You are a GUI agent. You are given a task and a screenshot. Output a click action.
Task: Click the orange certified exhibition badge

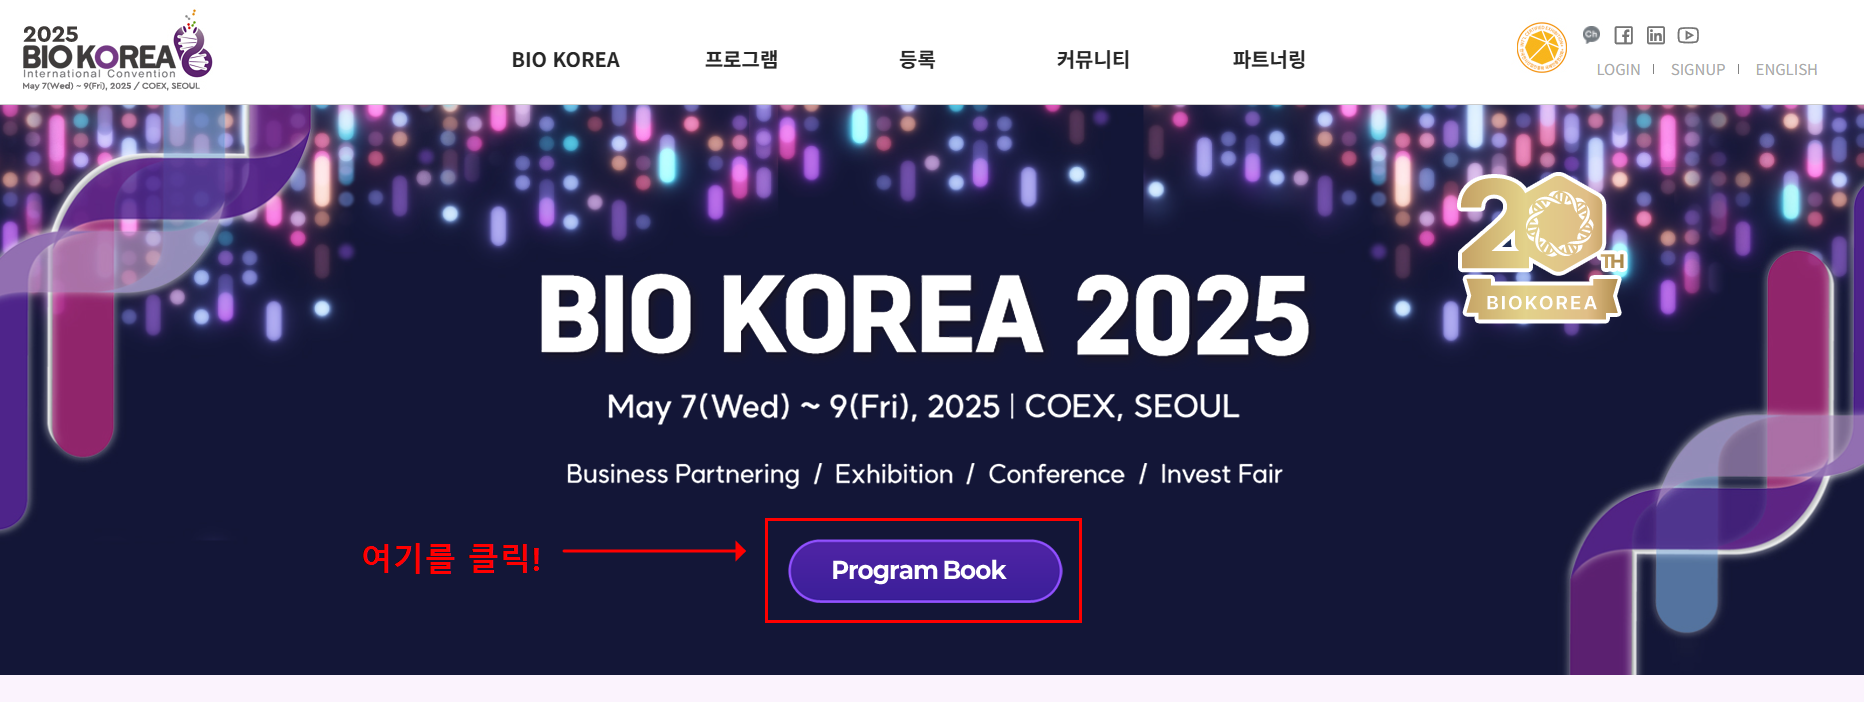tap(1541, 46)
